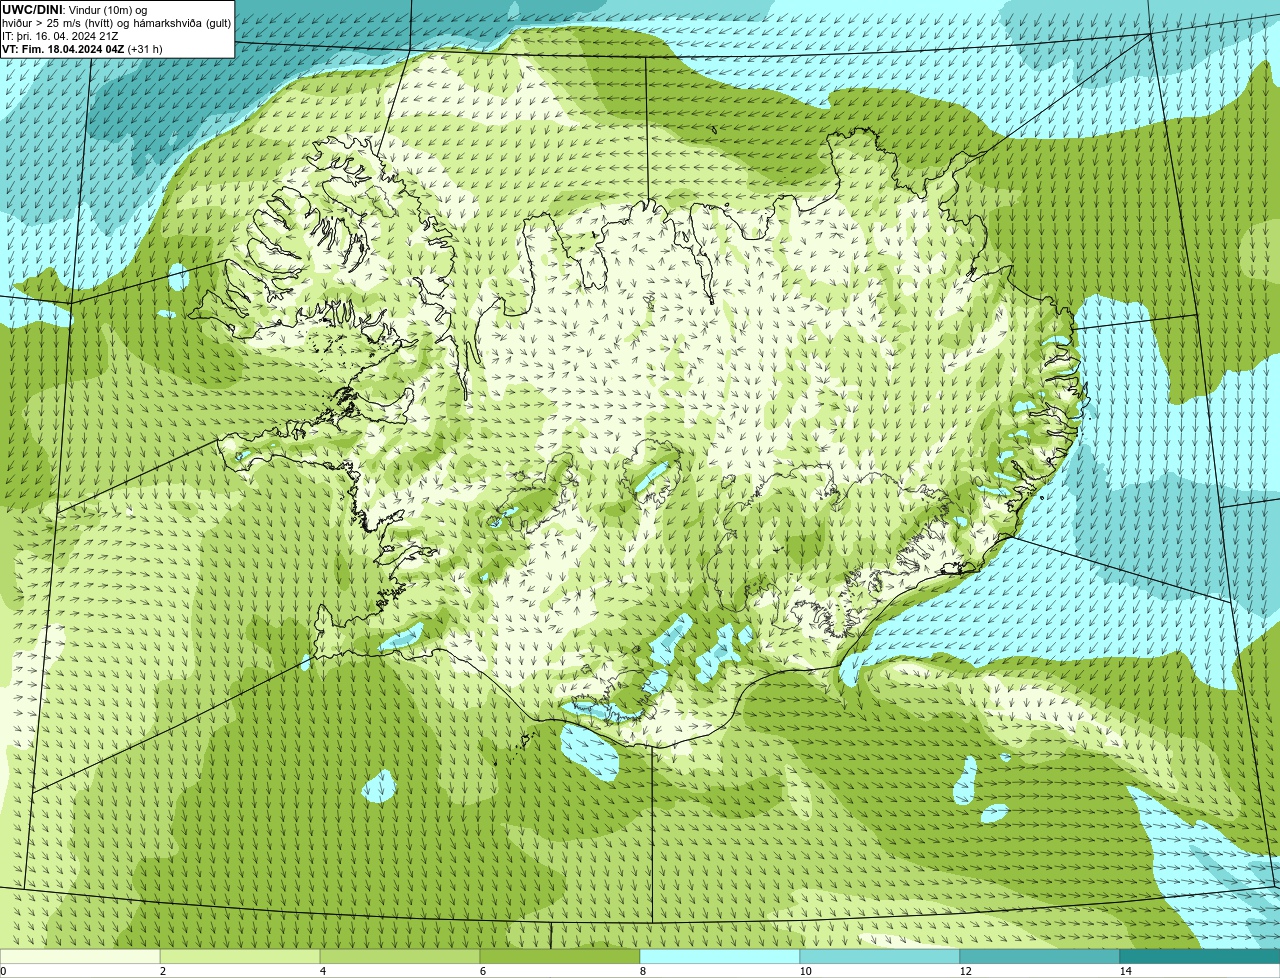
Task: Click the legend scale label '10'
Action: click(806, 971)
